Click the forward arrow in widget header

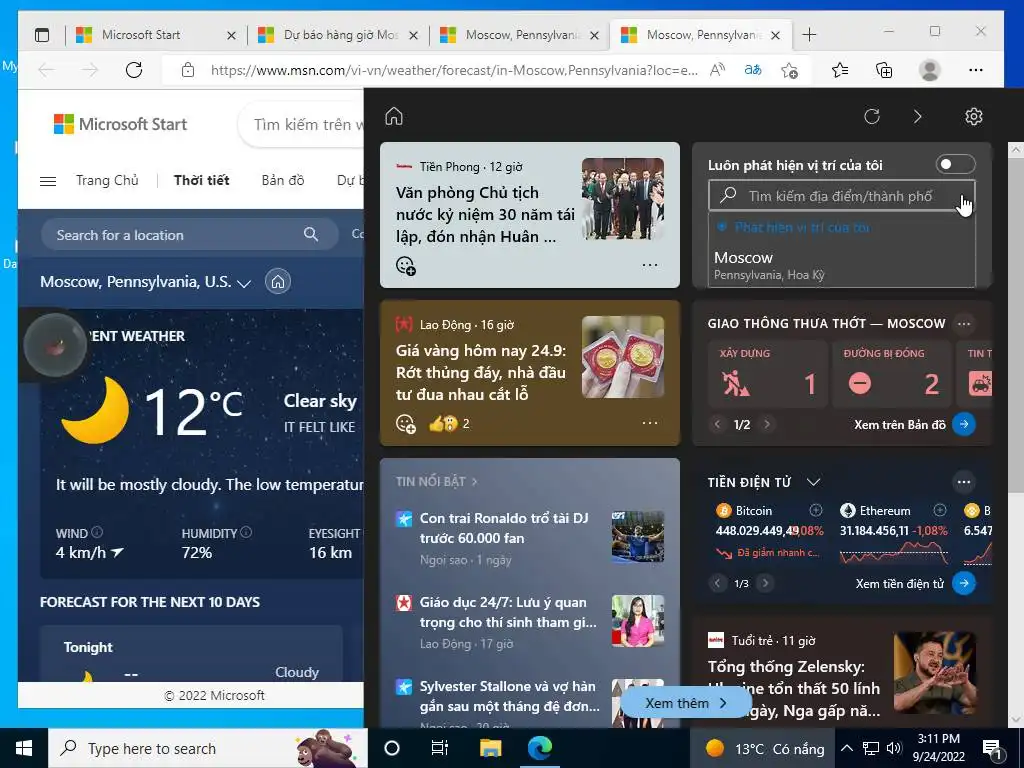918,116
